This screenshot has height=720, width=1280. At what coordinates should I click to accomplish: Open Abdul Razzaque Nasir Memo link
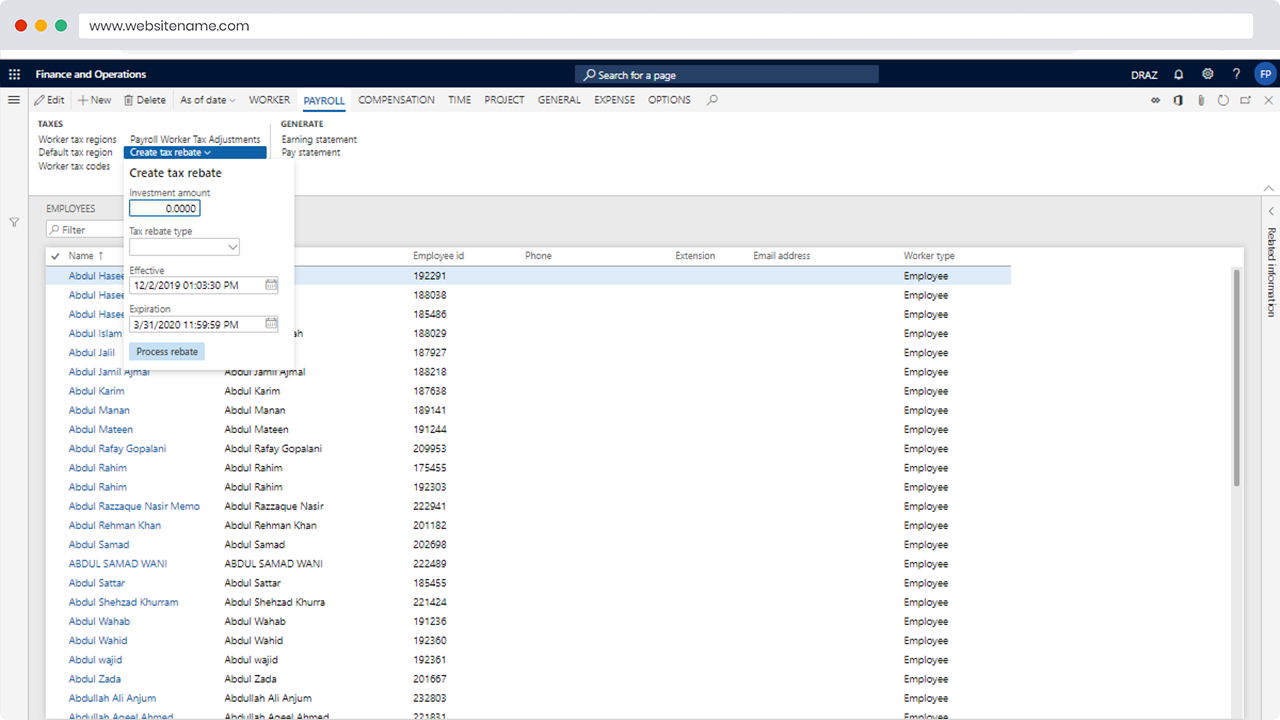tap(134, 506)
